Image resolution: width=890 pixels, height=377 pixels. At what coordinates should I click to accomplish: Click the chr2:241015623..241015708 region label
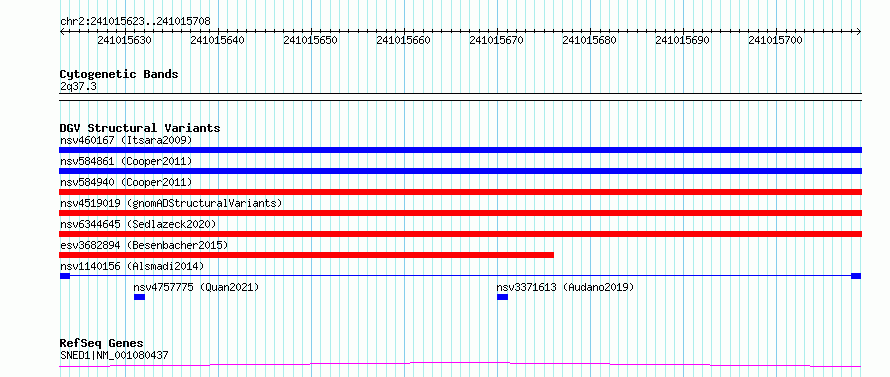pos(135,22)
